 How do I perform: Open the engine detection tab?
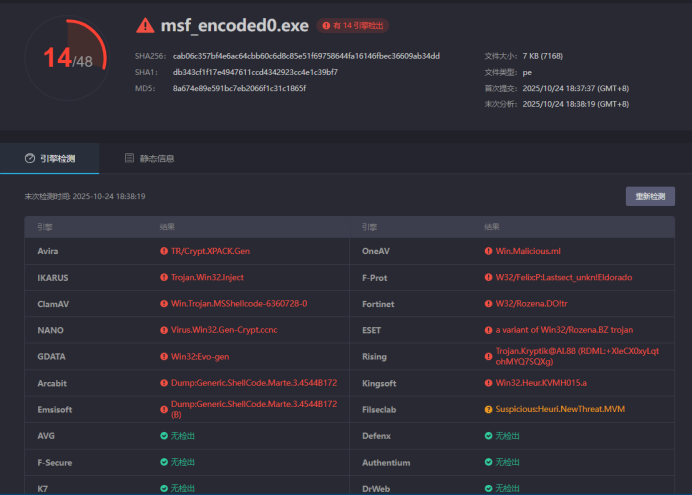coord(49,158)
